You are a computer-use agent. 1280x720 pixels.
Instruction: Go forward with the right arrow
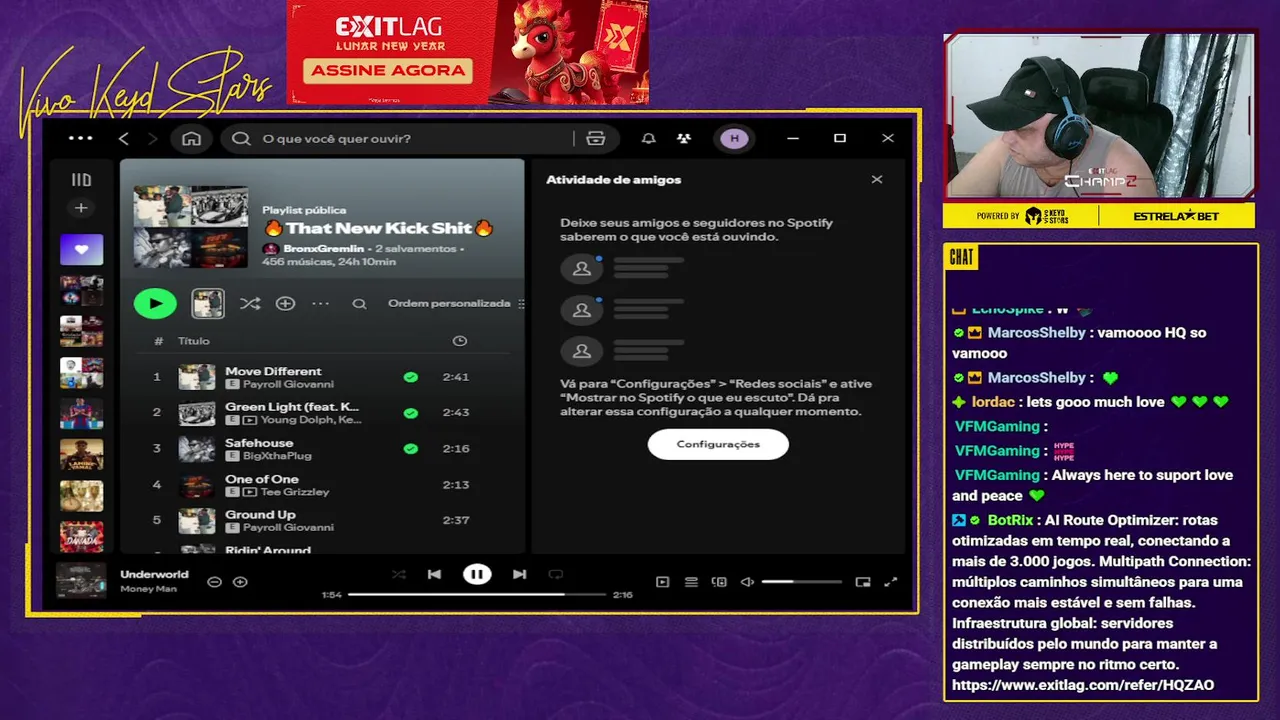152,138
